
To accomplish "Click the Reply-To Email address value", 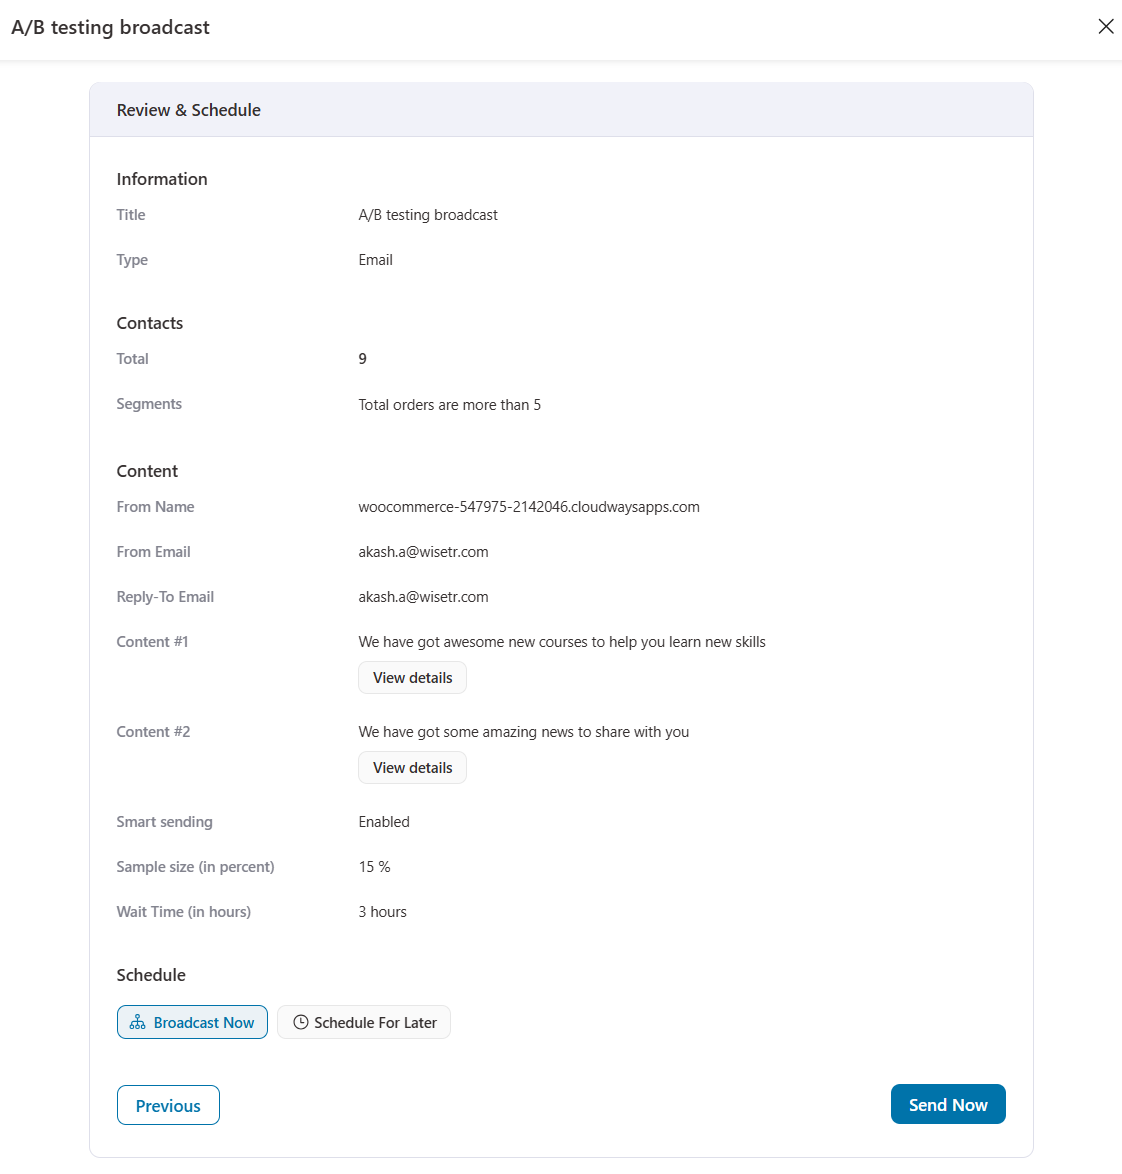I will [423, 597].
